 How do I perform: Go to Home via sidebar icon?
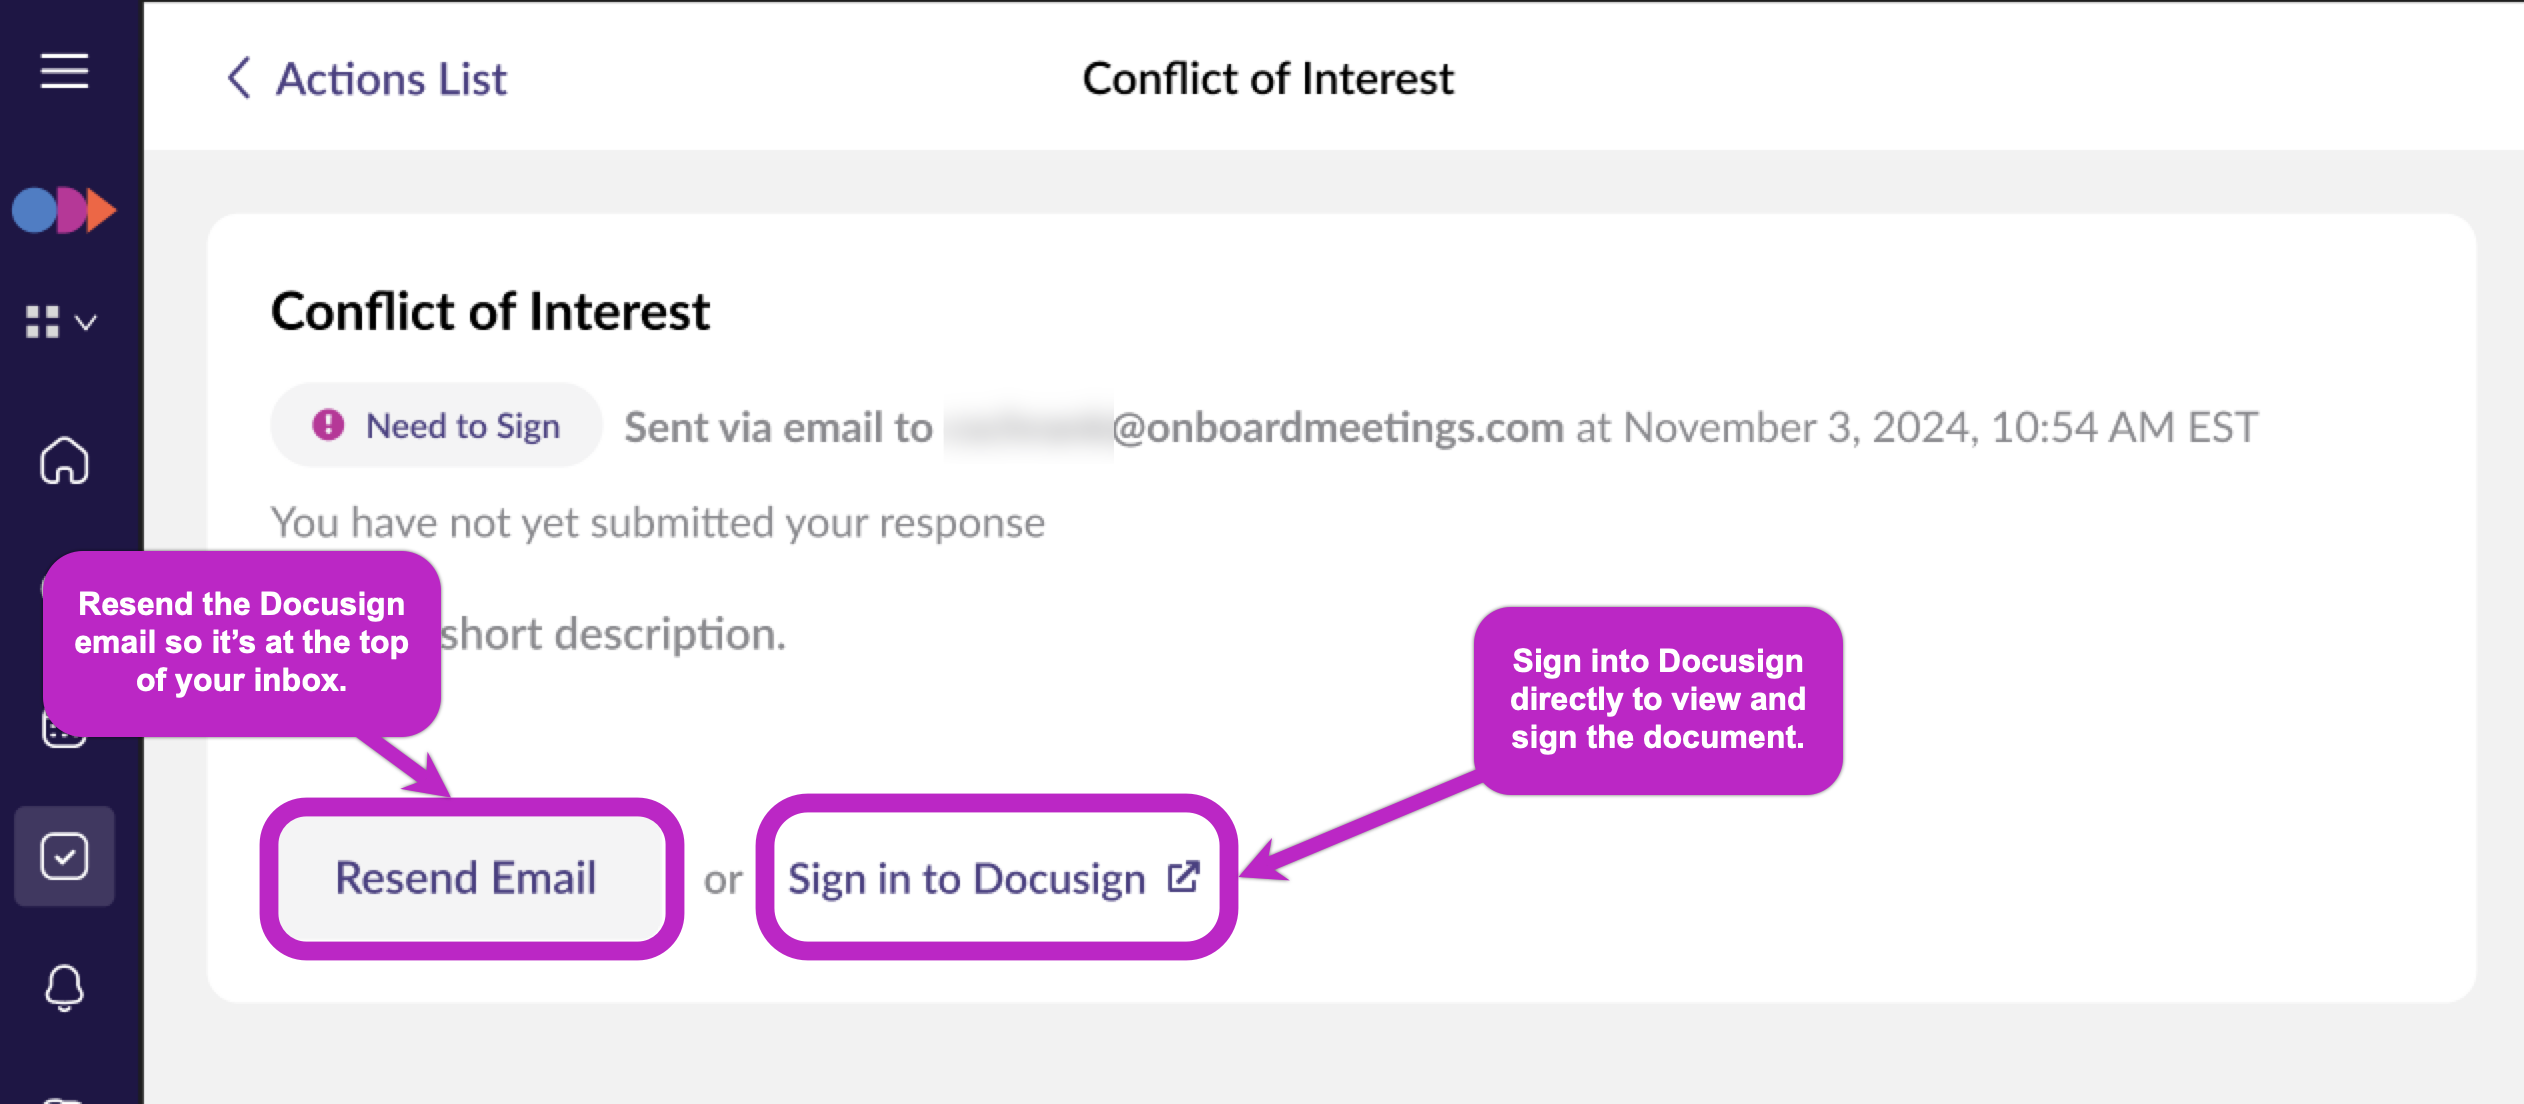64,461
